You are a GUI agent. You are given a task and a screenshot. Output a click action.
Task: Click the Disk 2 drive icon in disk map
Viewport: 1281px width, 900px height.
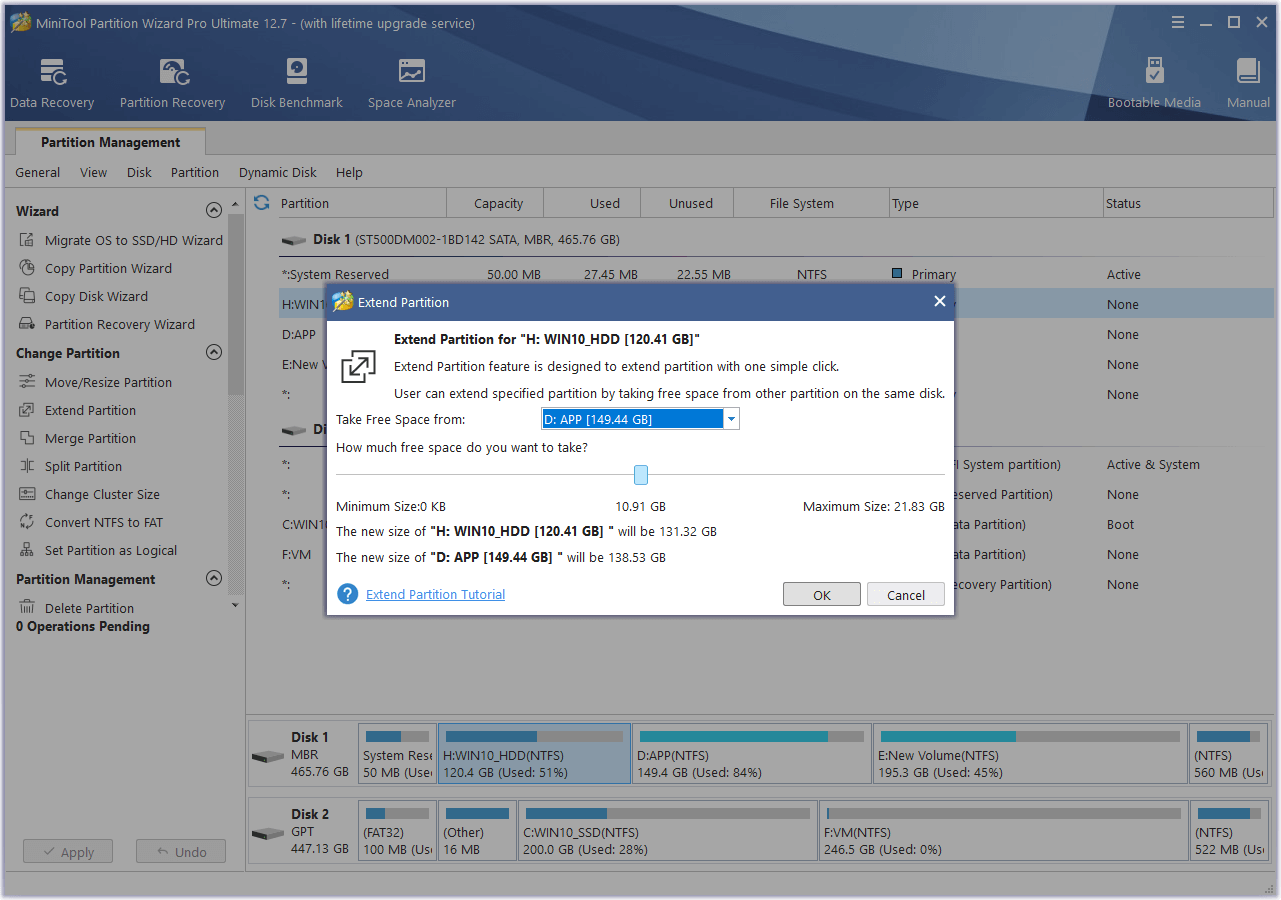click(x=268, y=833)
